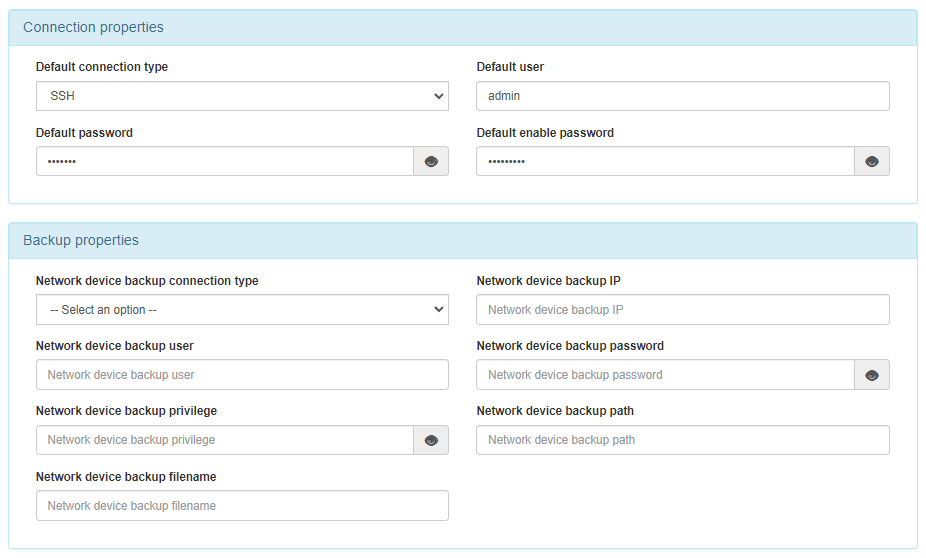Click the bold 'Default user' label text

[510, 67]
